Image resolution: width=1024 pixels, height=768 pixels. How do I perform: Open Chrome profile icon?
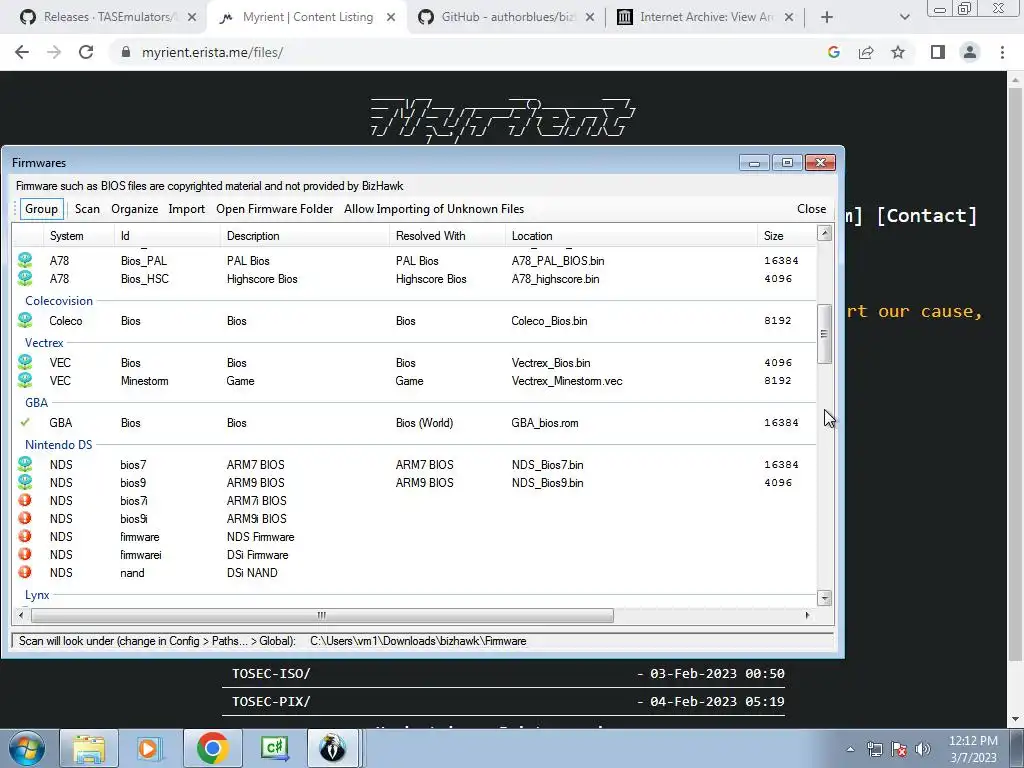(970, 52)
